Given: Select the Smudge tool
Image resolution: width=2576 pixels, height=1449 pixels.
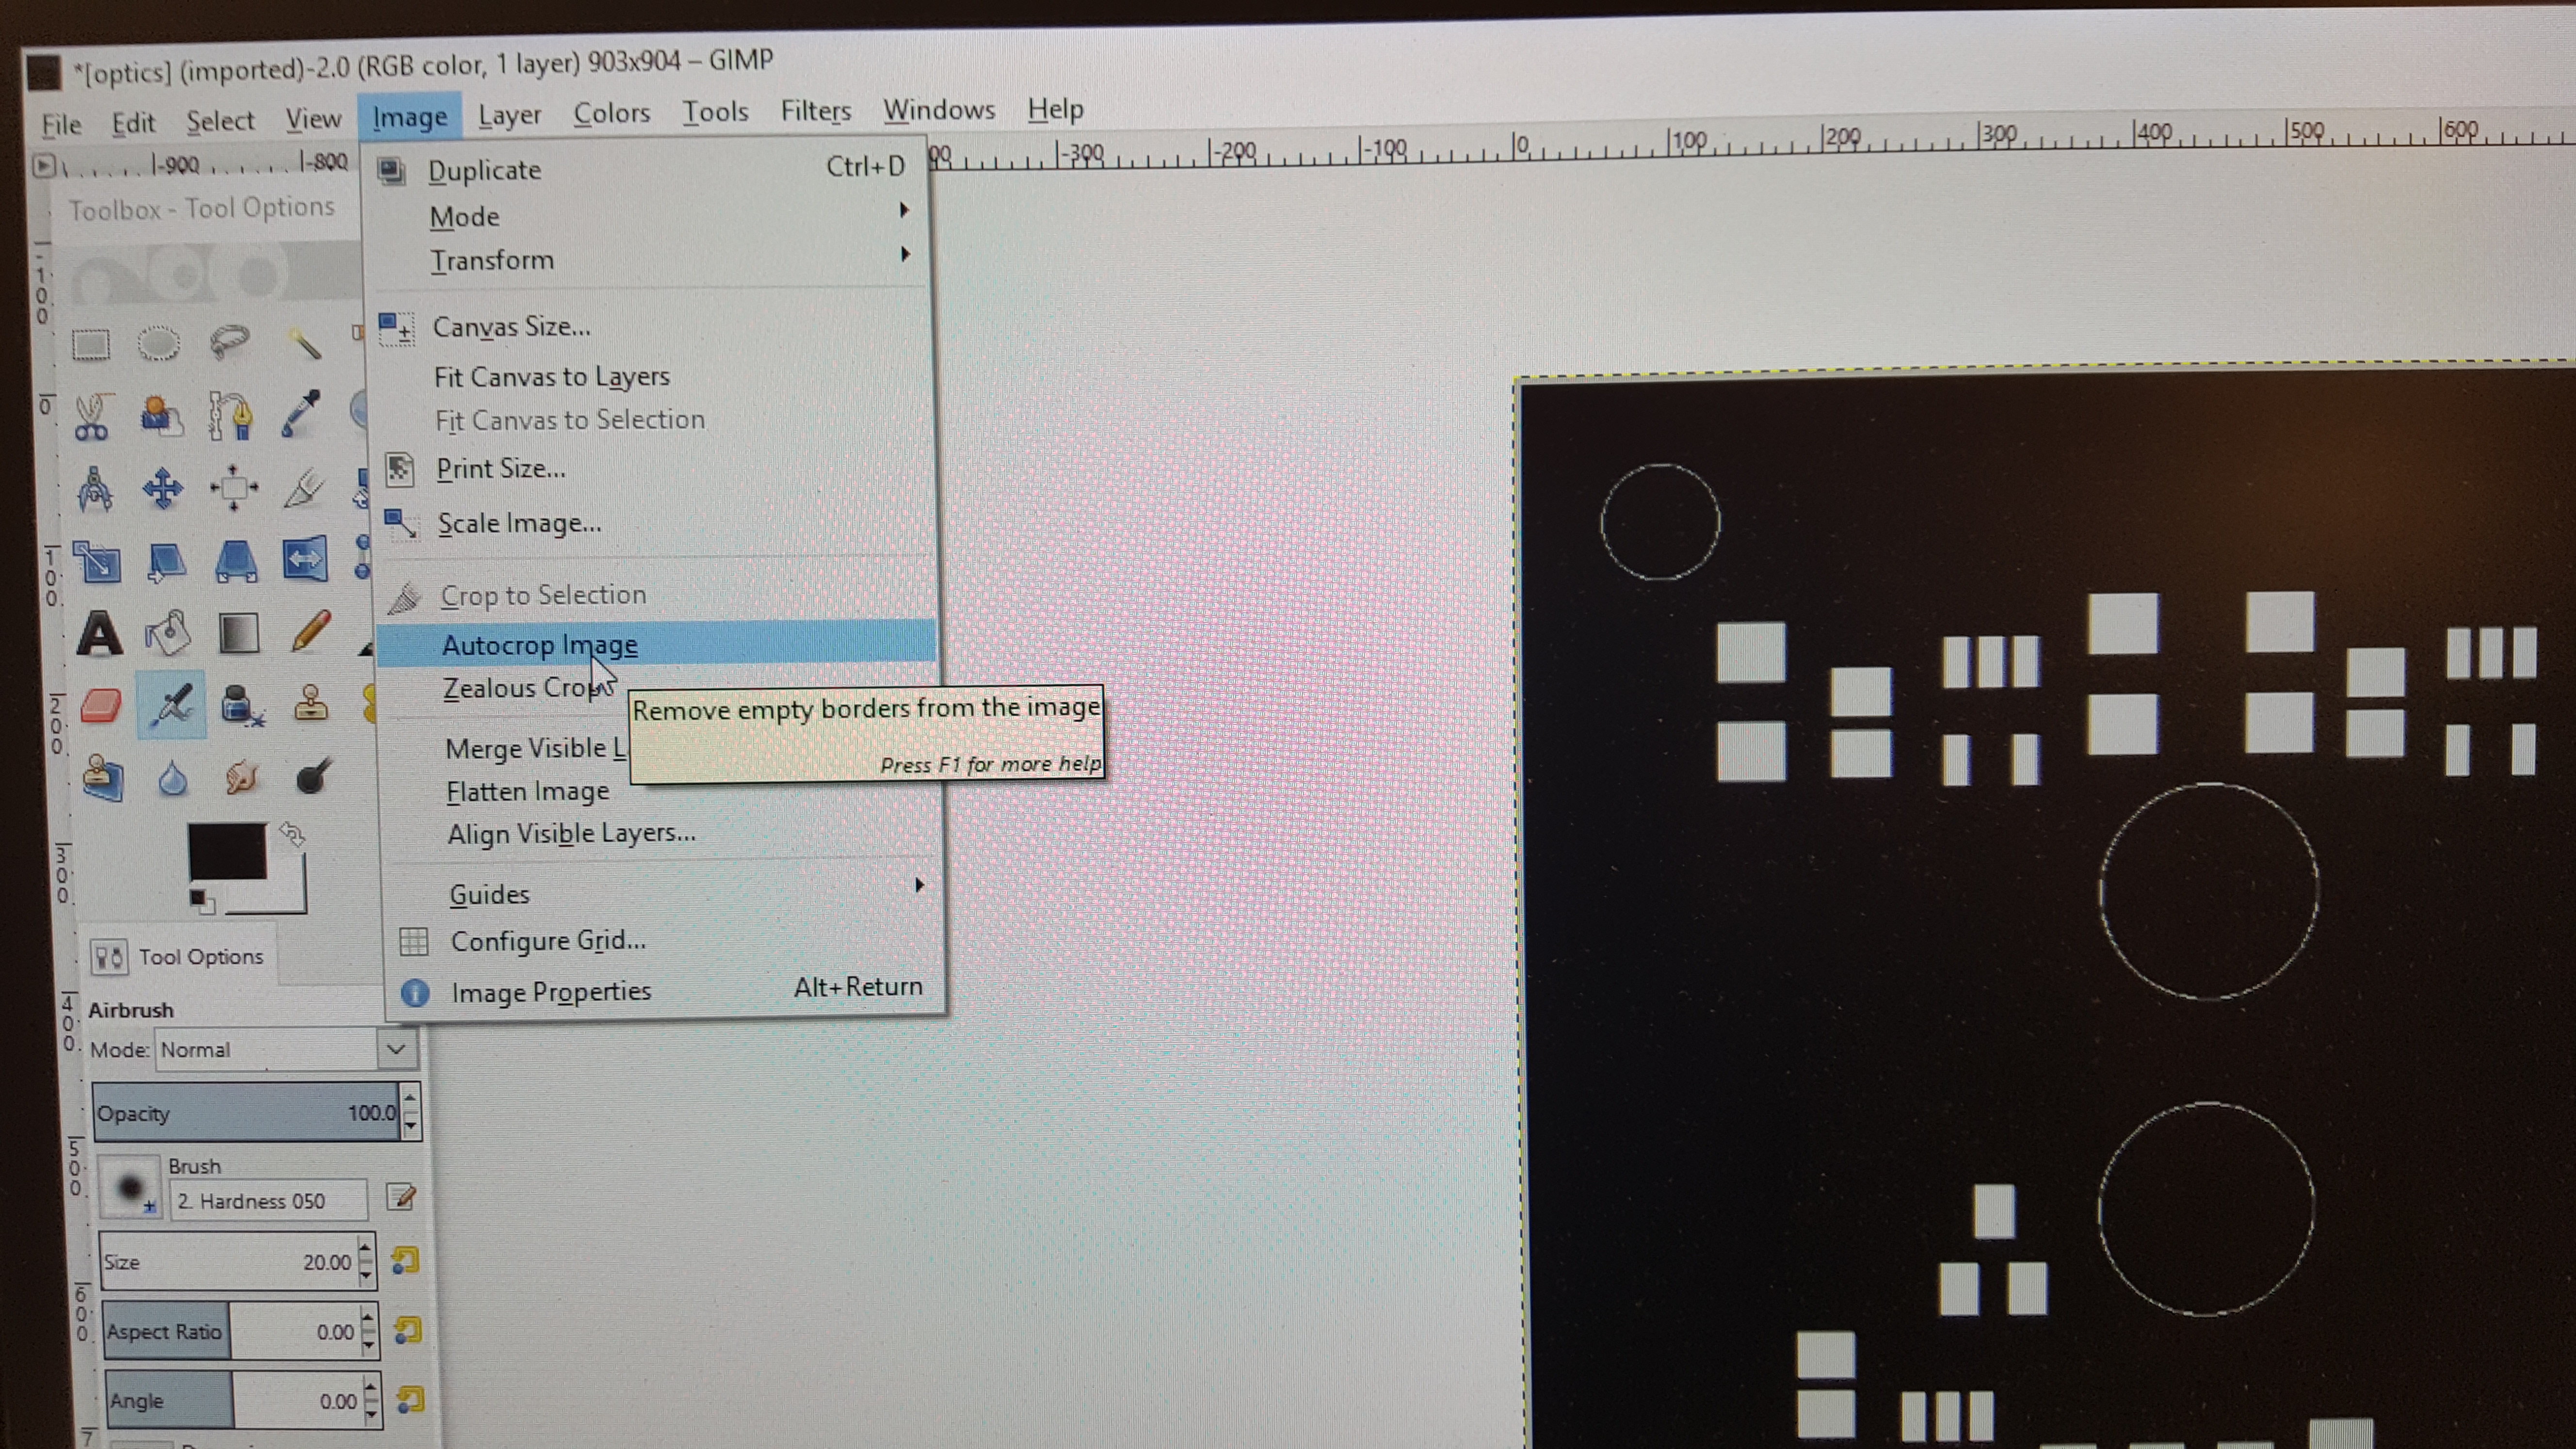Looking at the screenshot, I should tap(241, 777).
